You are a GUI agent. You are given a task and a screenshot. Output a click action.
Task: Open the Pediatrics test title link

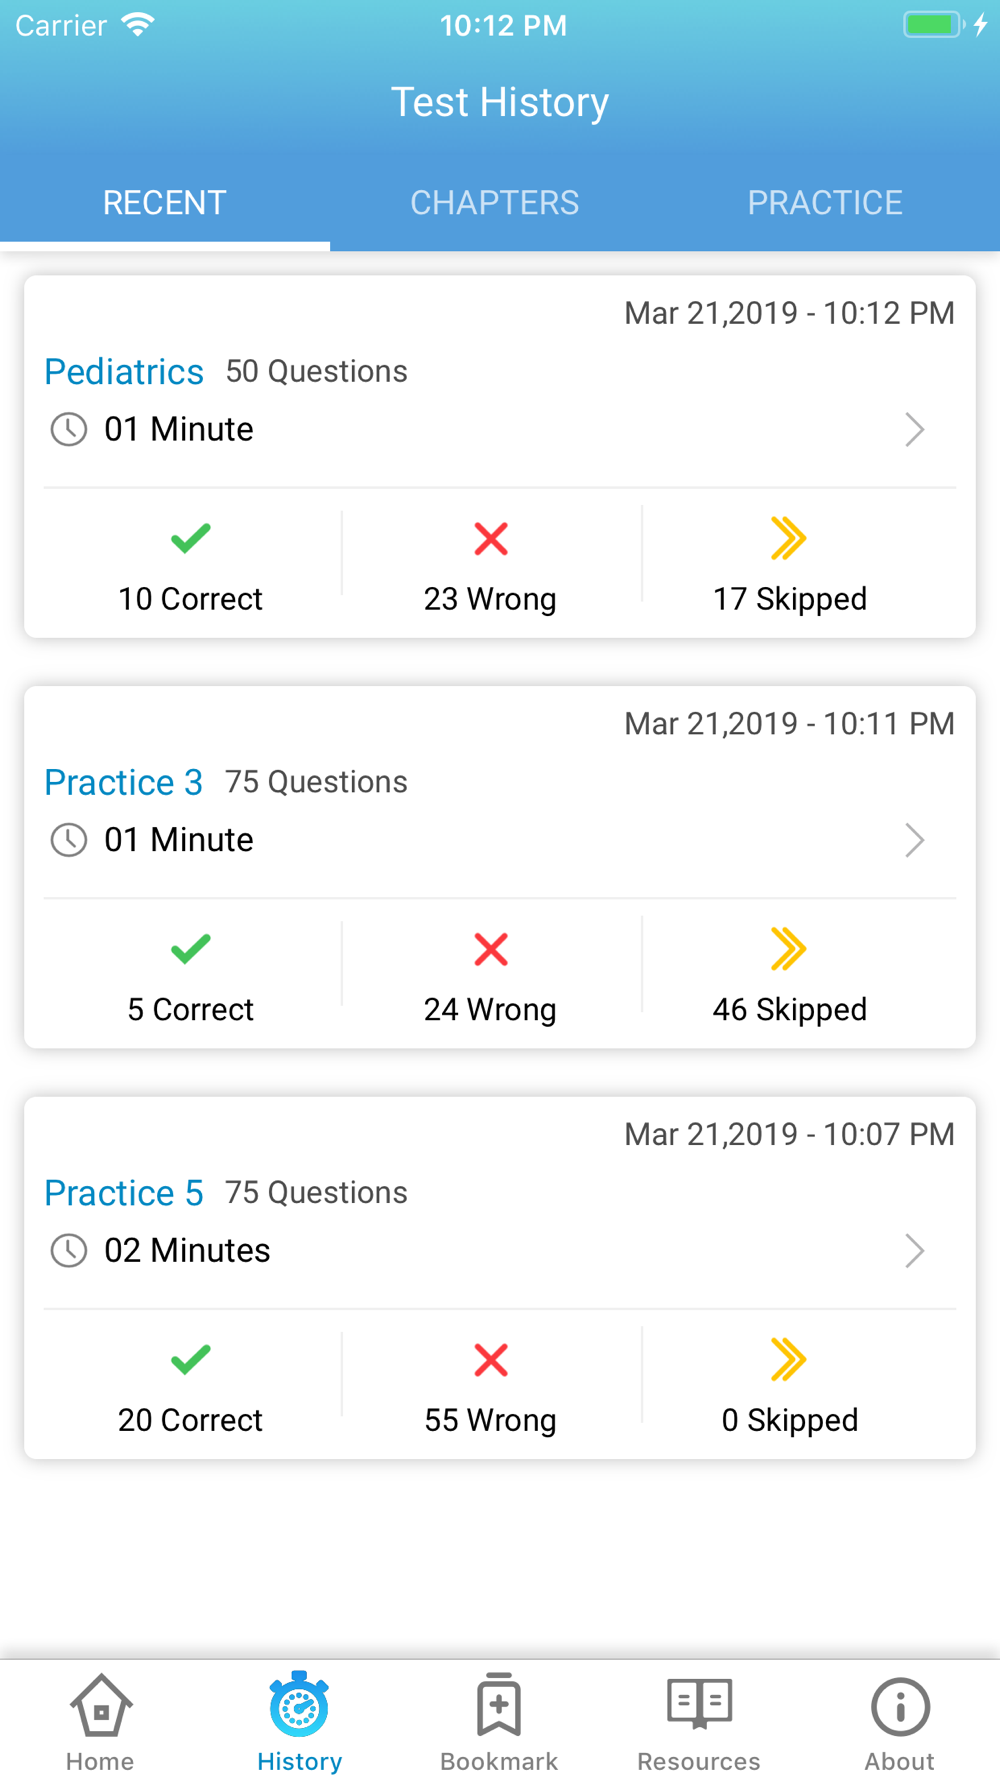tap(124, 372)
